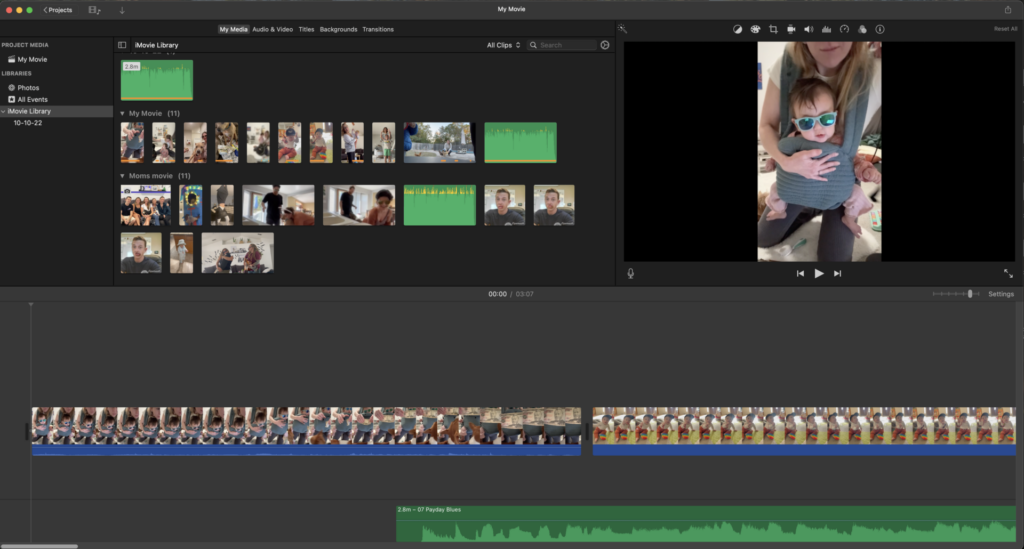Click the playhead marker at timeline start
This screenshot has height=549, width=1024.
point(31,305)
